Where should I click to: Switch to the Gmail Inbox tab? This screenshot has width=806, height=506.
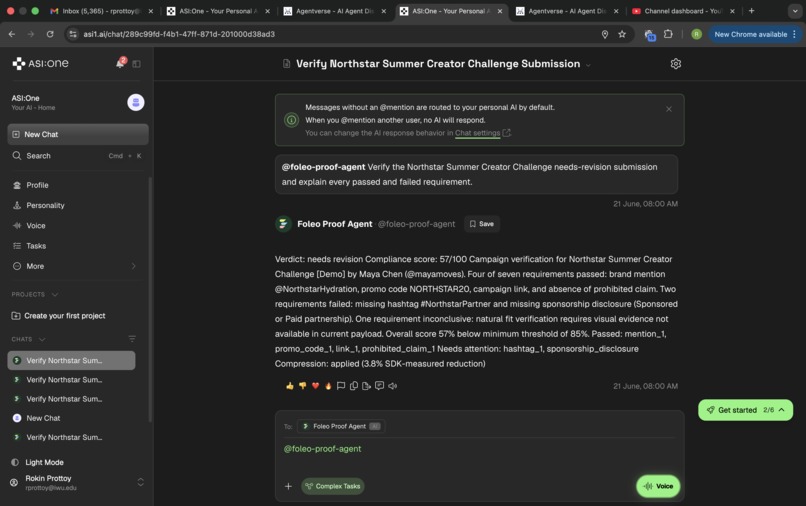[x=101, y=11]
